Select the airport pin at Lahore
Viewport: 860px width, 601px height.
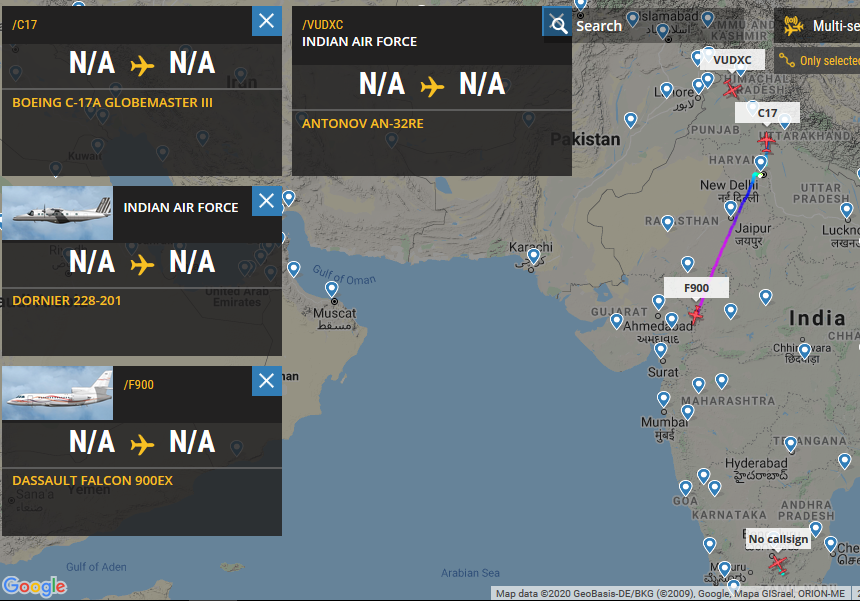666,90
